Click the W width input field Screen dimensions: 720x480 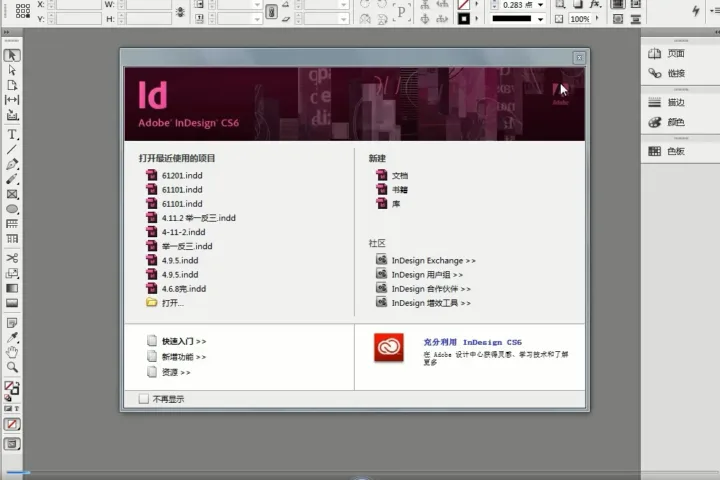(x=148, y=5)
